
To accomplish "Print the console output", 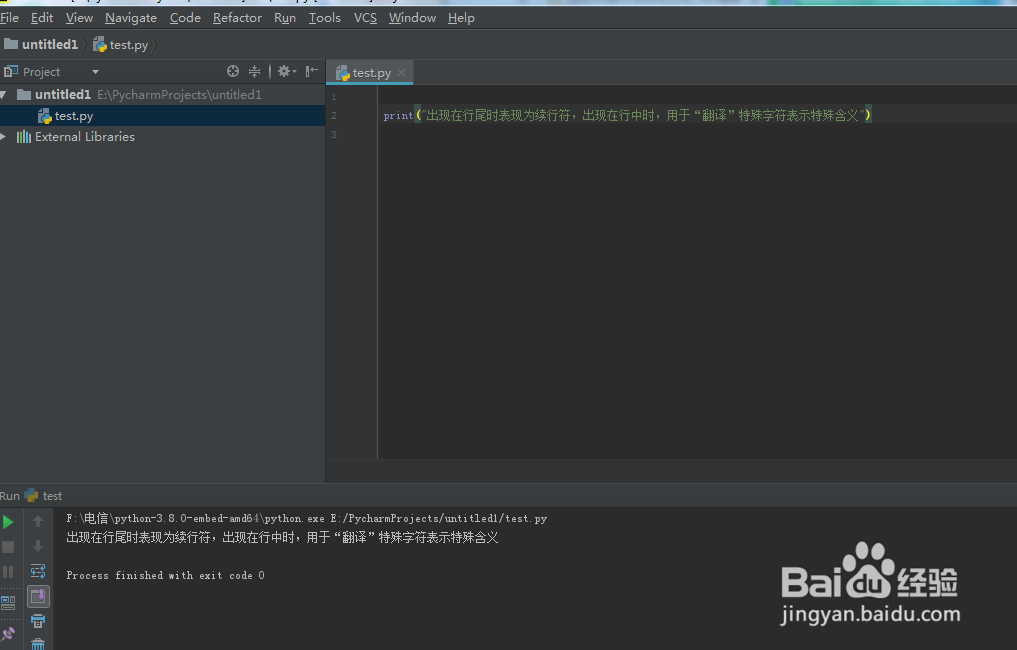I will pyautogui.click(x=38, y=621).
